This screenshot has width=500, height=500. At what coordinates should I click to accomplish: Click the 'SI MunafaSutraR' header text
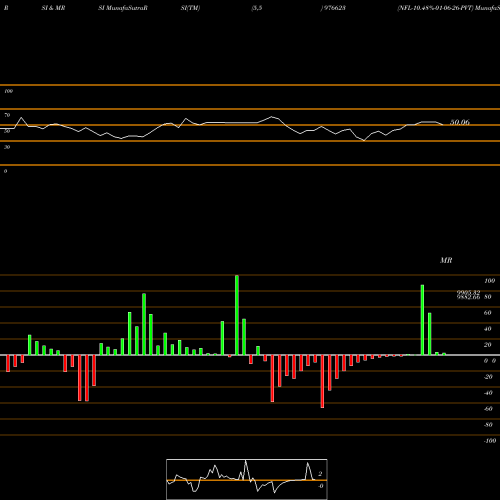click(x=123, y=8)
